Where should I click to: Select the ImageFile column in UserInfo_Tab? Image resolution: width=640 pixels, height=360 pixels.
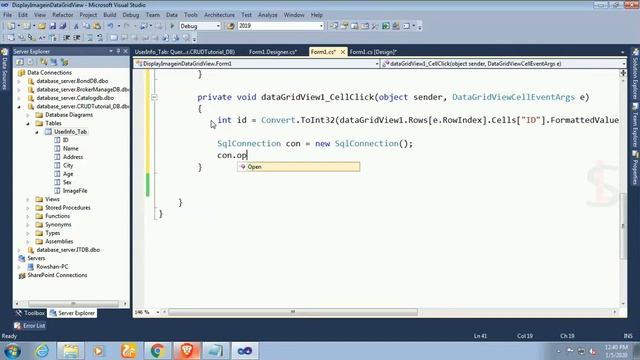(x=75, y=191)
